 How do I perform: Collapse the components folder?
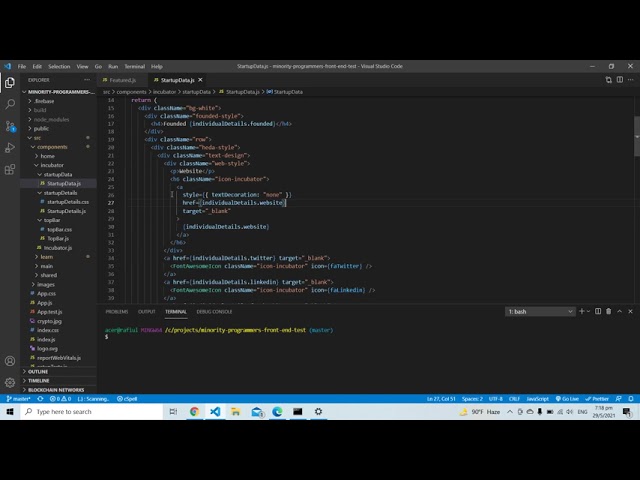pyautogui.click(x=52, y=147)
